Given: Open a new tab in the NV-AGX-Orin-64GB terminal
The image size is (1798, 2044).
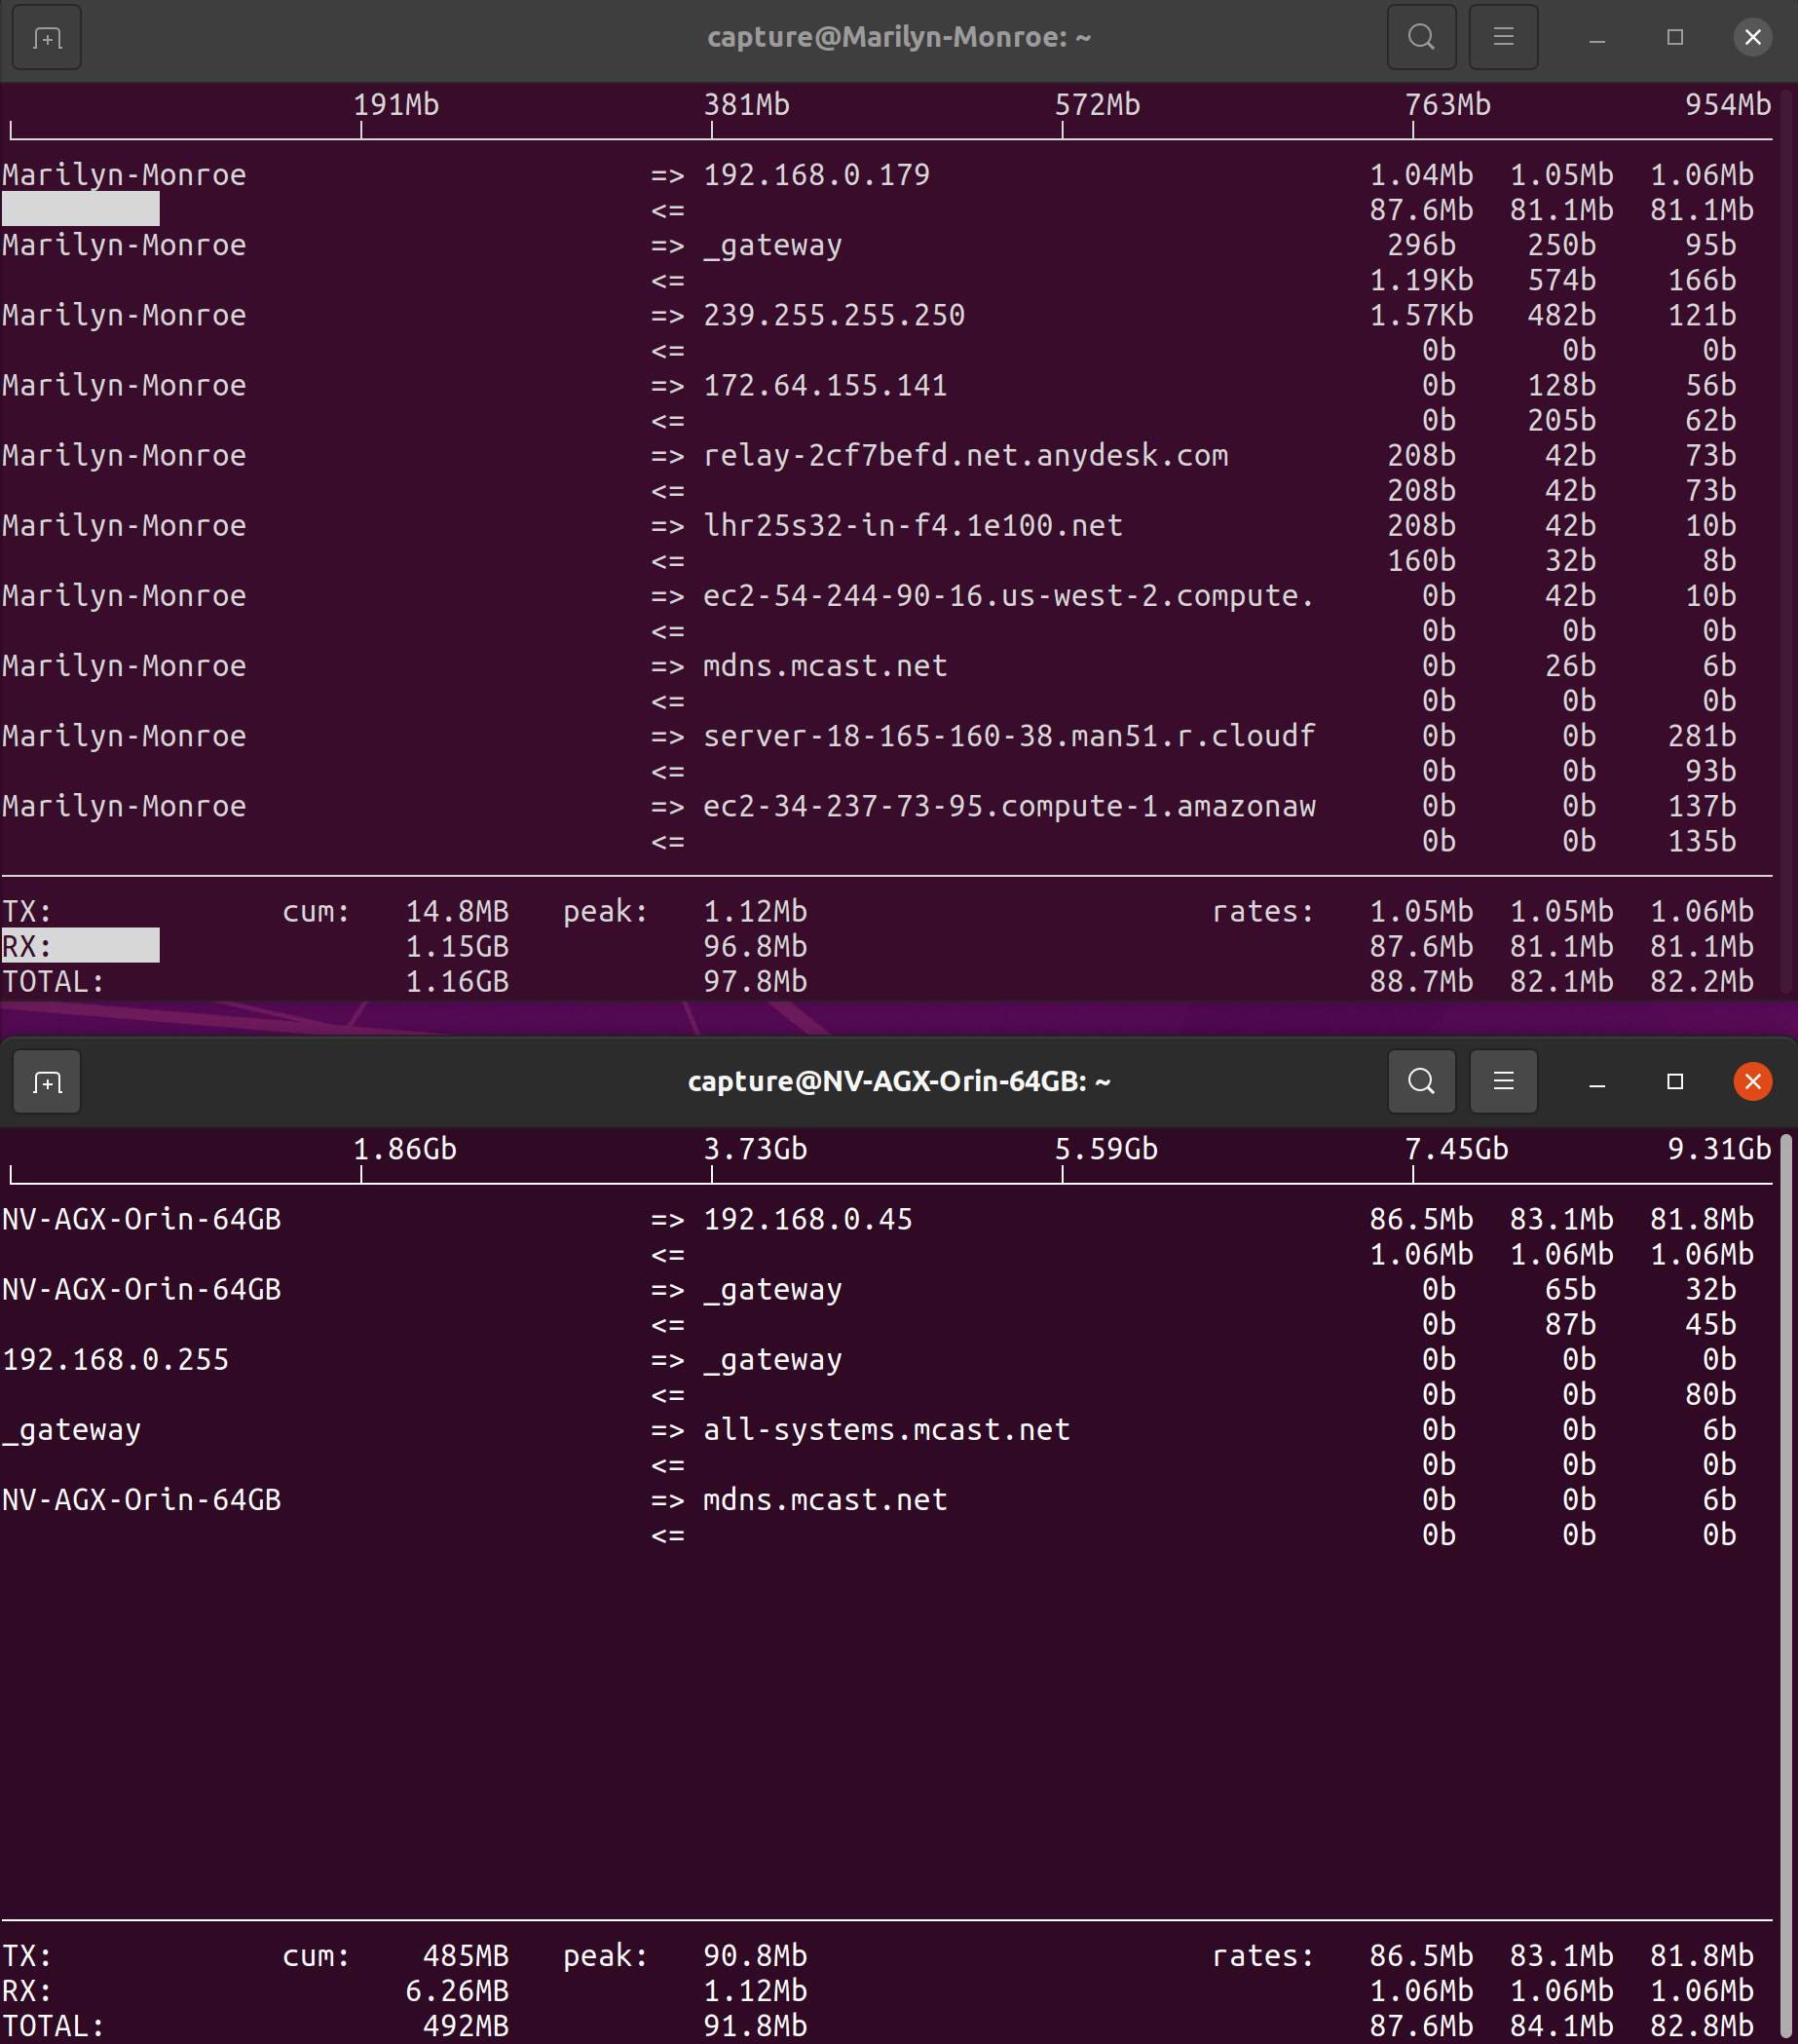Looking at the screenshot, I should point(46,1081).
